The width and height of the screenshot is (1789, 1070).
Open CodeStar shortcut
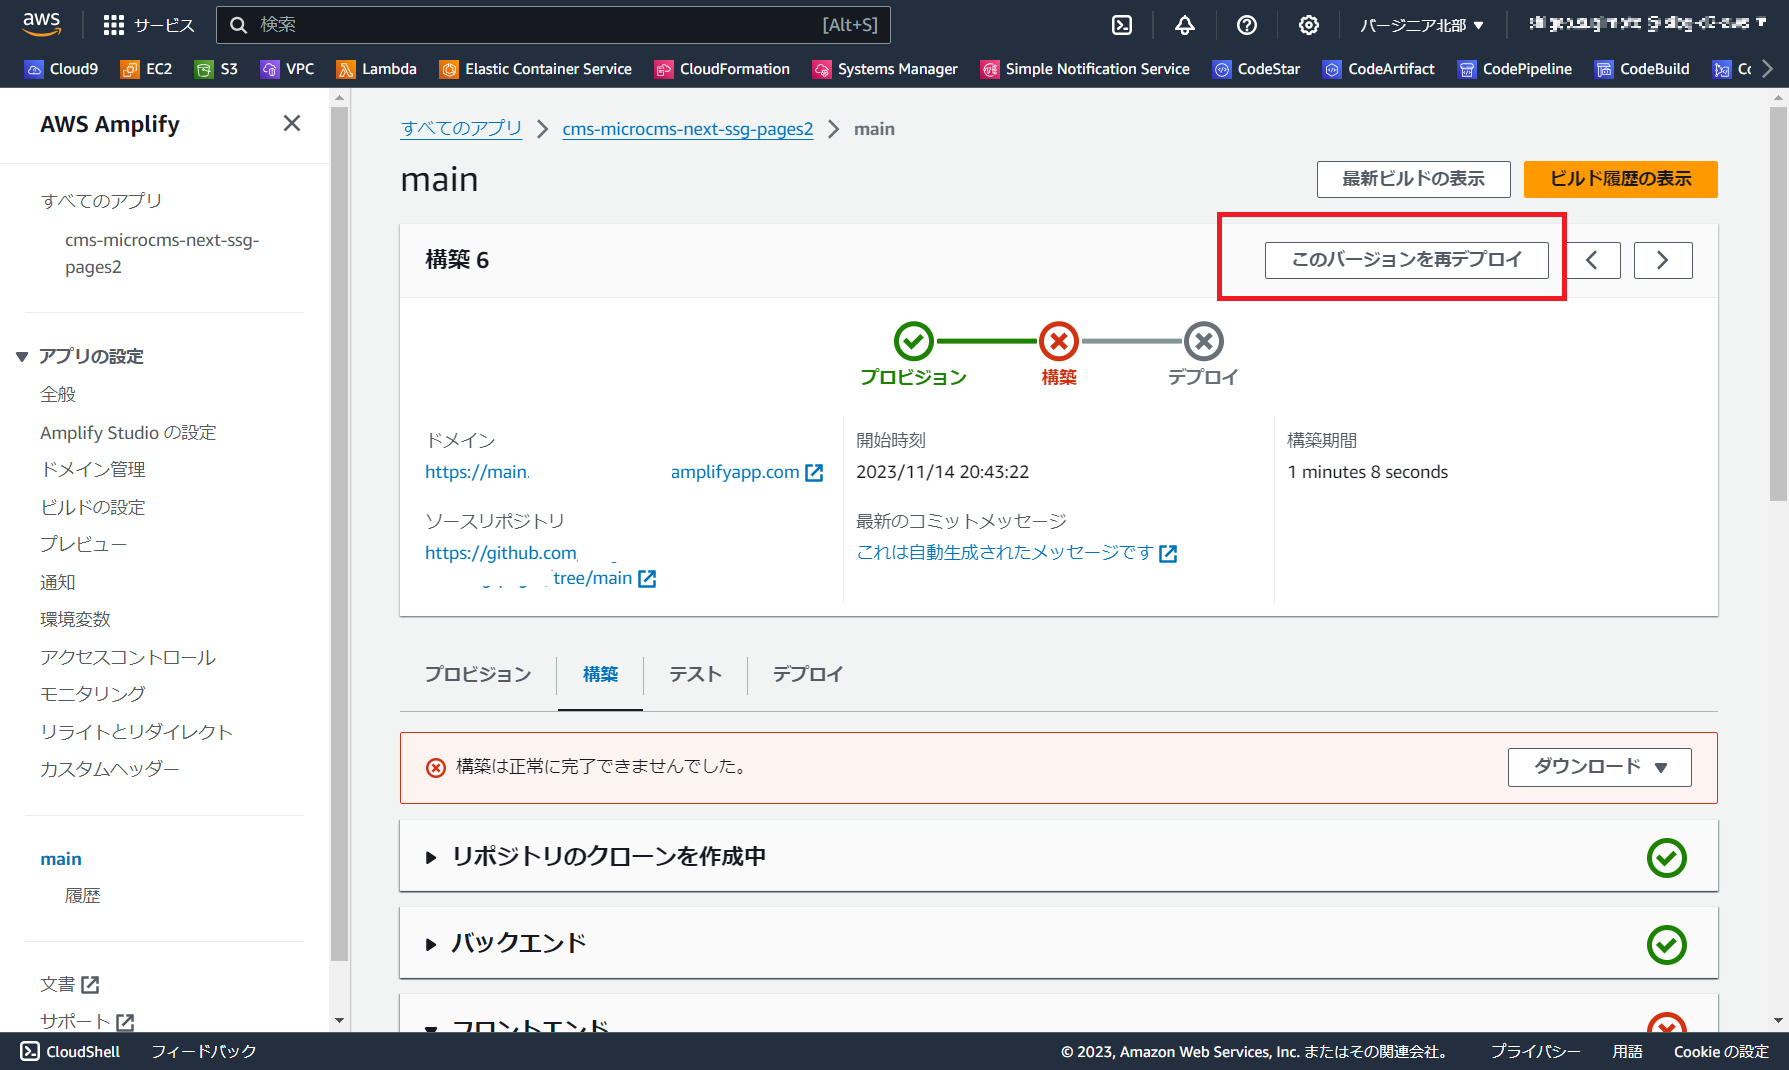click(1257, 69)
